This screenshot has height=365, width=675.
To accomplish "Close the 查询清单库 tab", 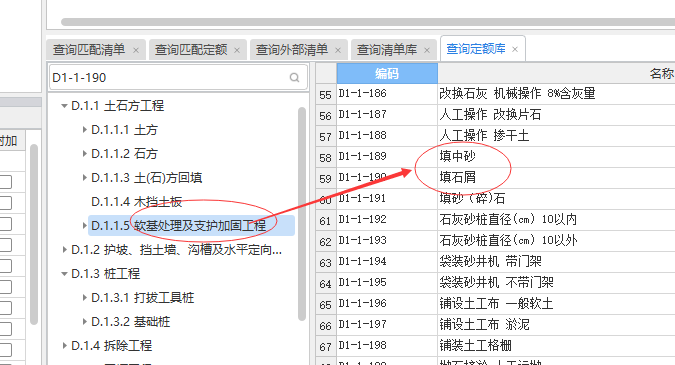I will click(427, 50).
